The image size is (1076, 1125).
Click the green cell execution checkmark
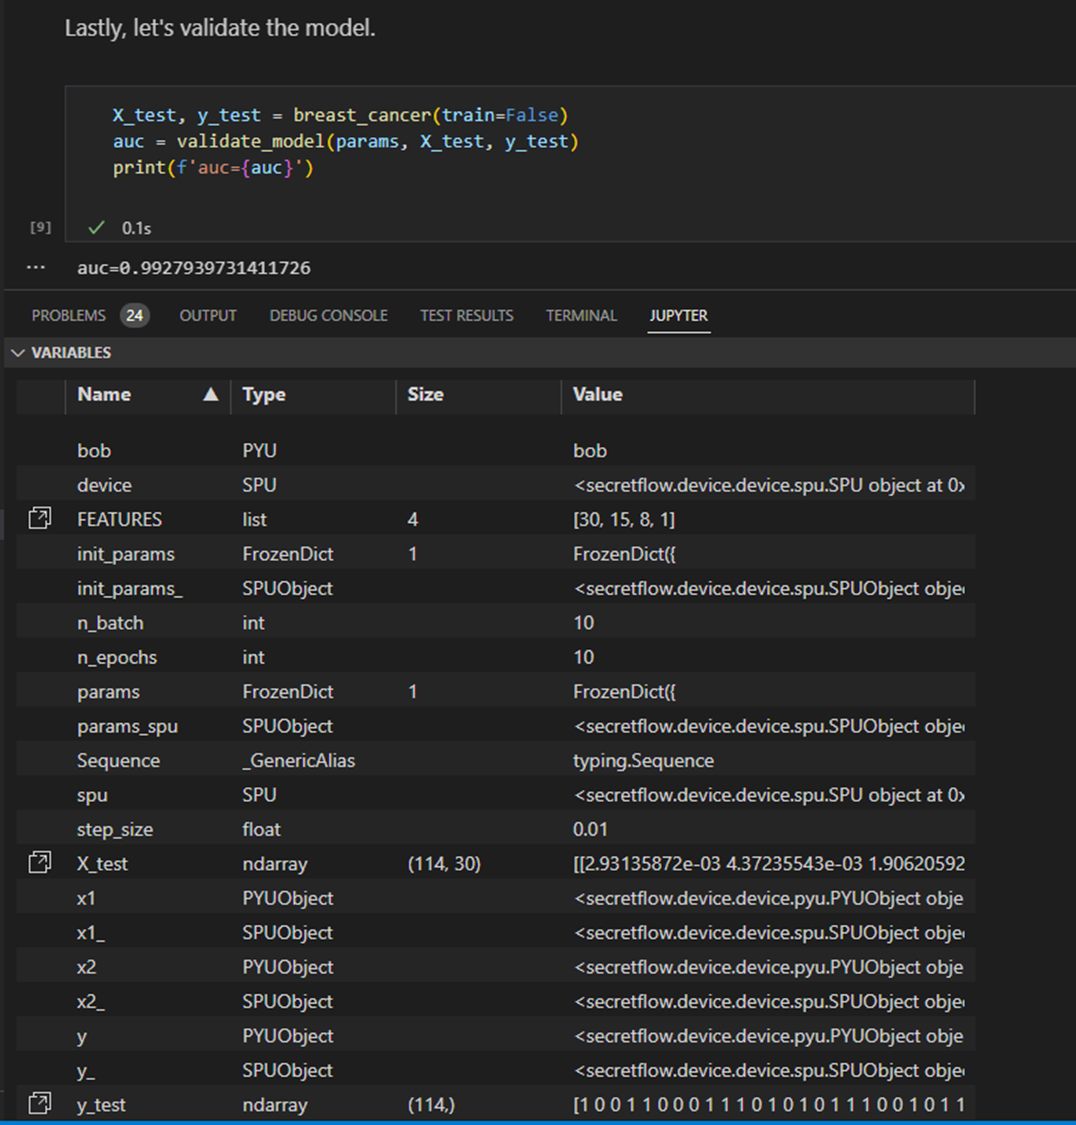click(95, 227)
